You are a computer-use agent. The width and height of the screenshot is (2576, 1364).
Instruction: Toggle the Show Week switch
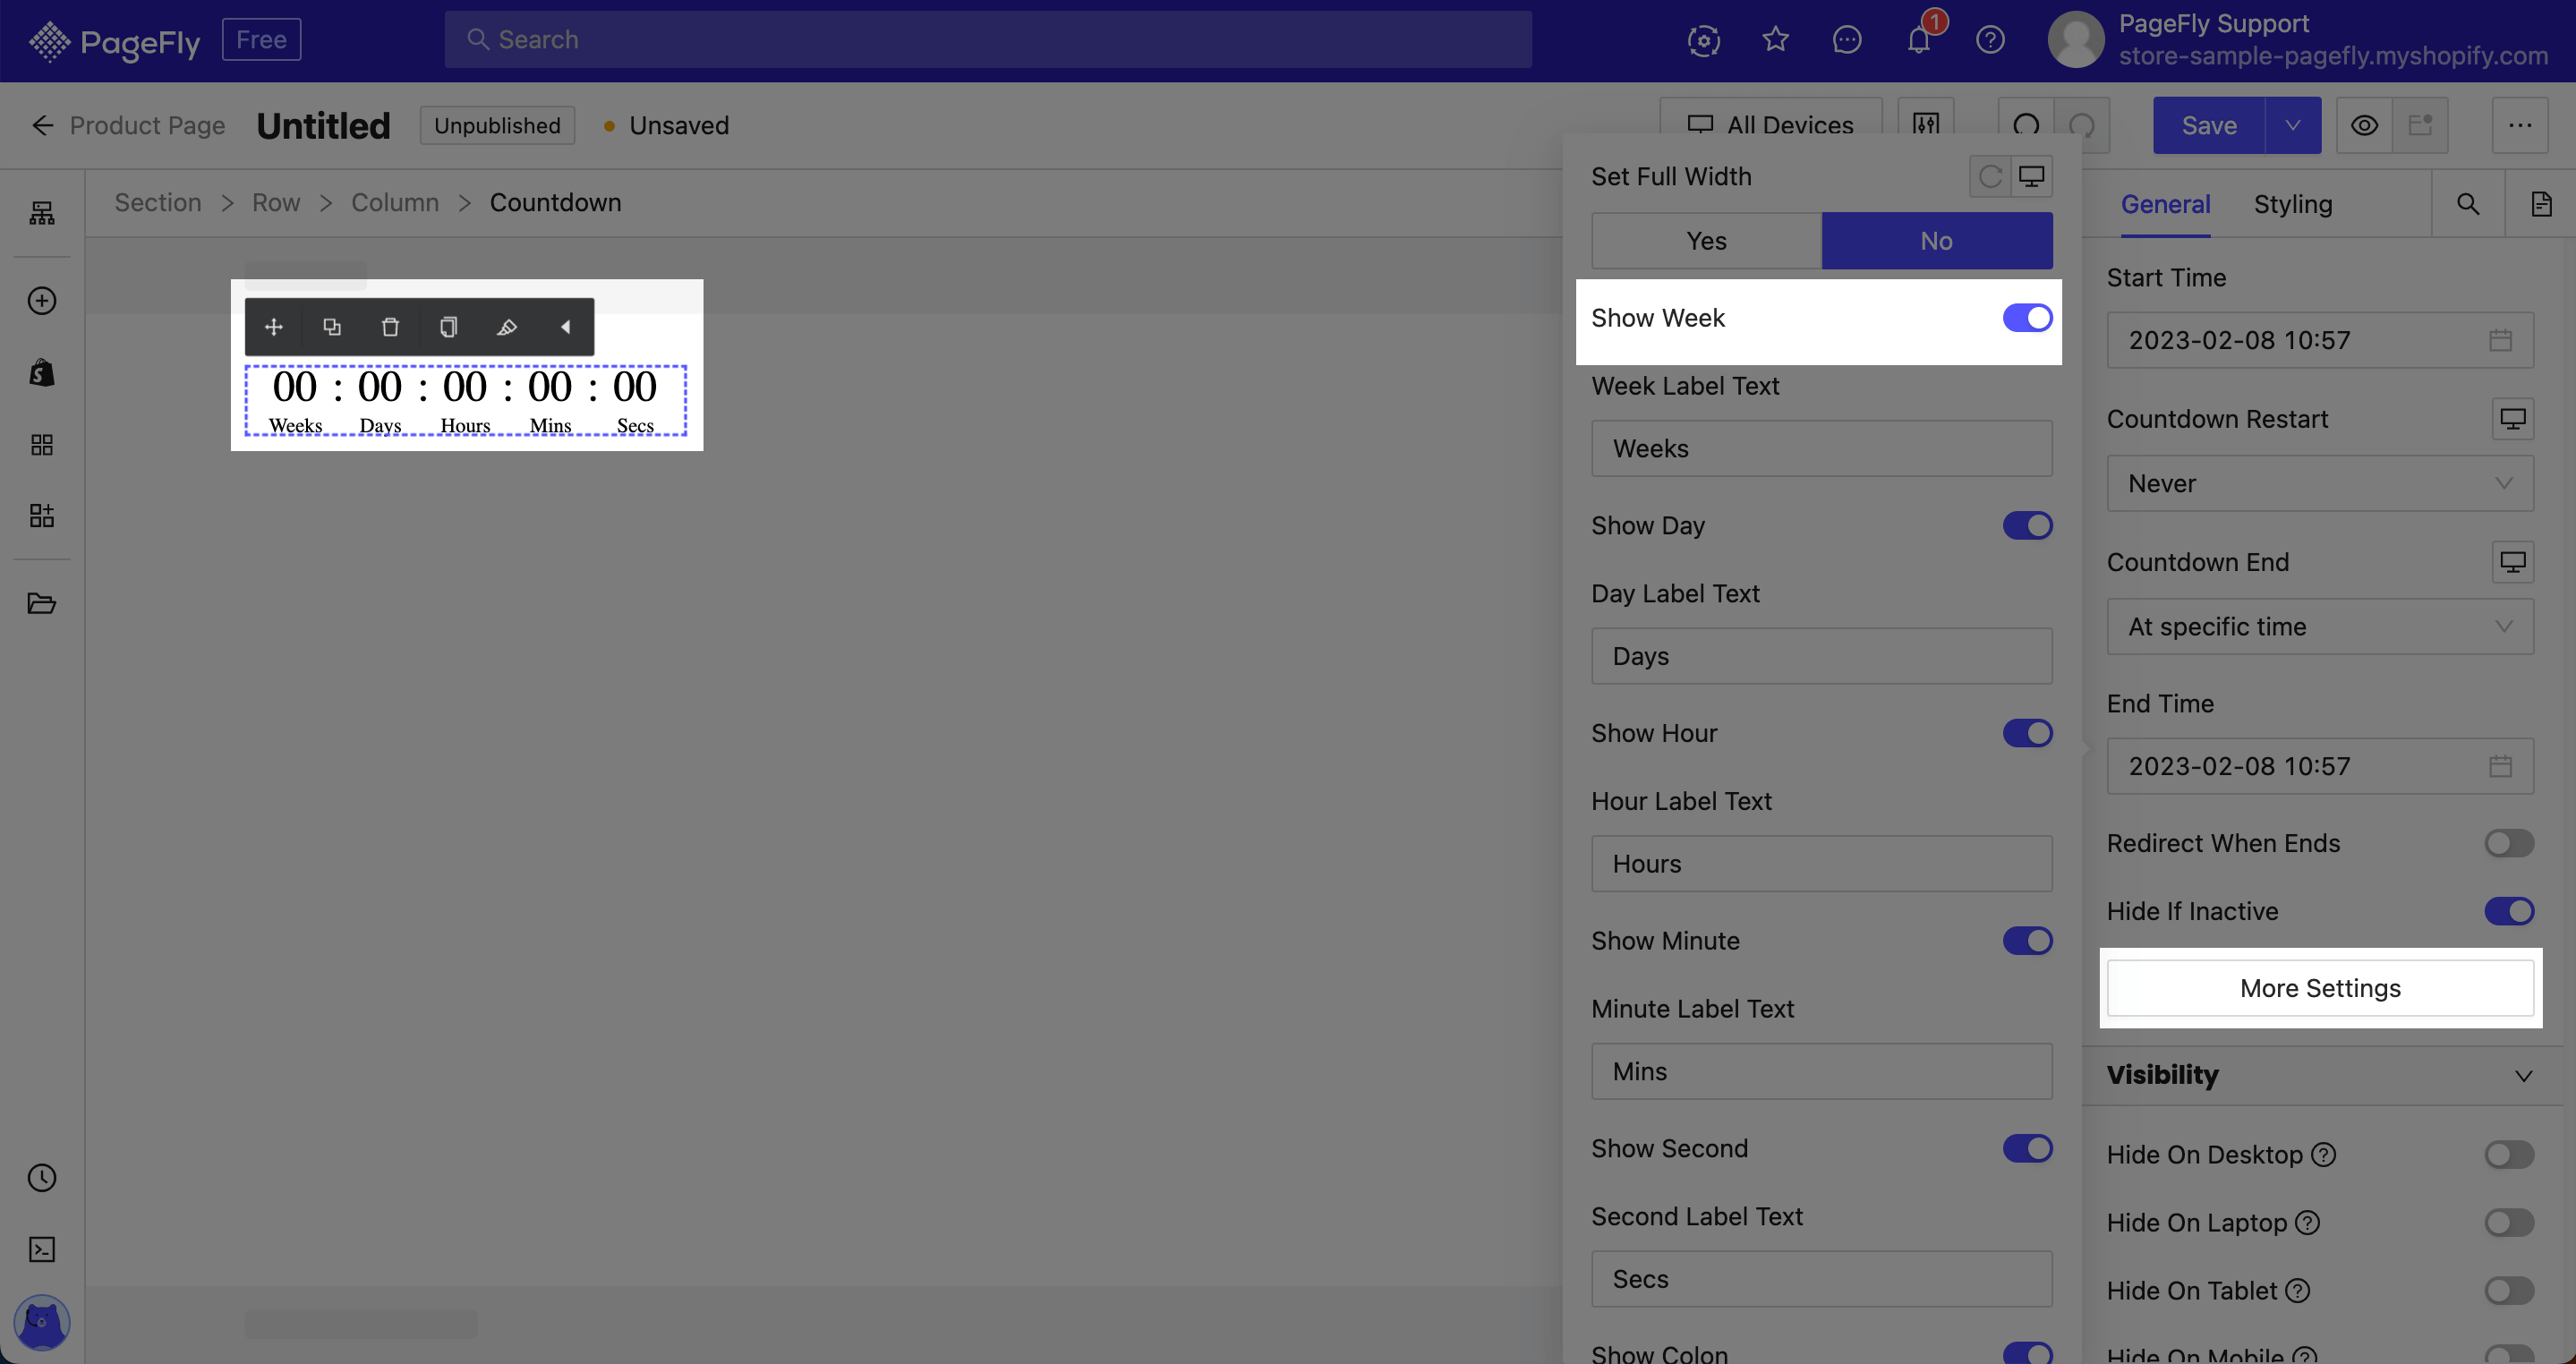click(2027, 318)
